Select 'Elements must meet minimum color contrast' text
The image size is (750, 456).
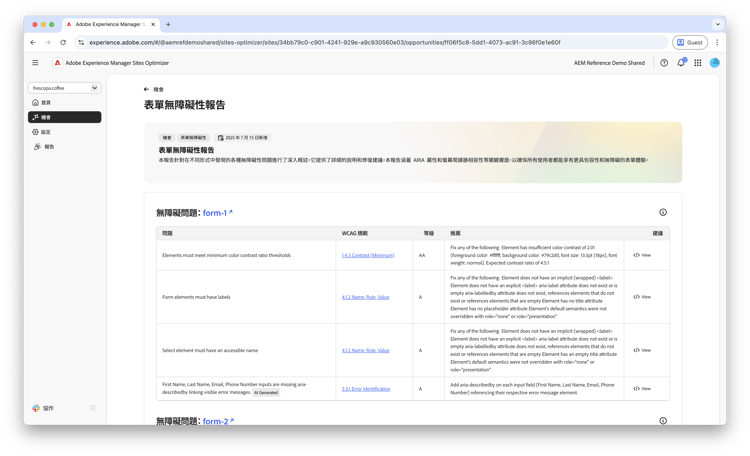pyautogui.click(x=226, y=256)
